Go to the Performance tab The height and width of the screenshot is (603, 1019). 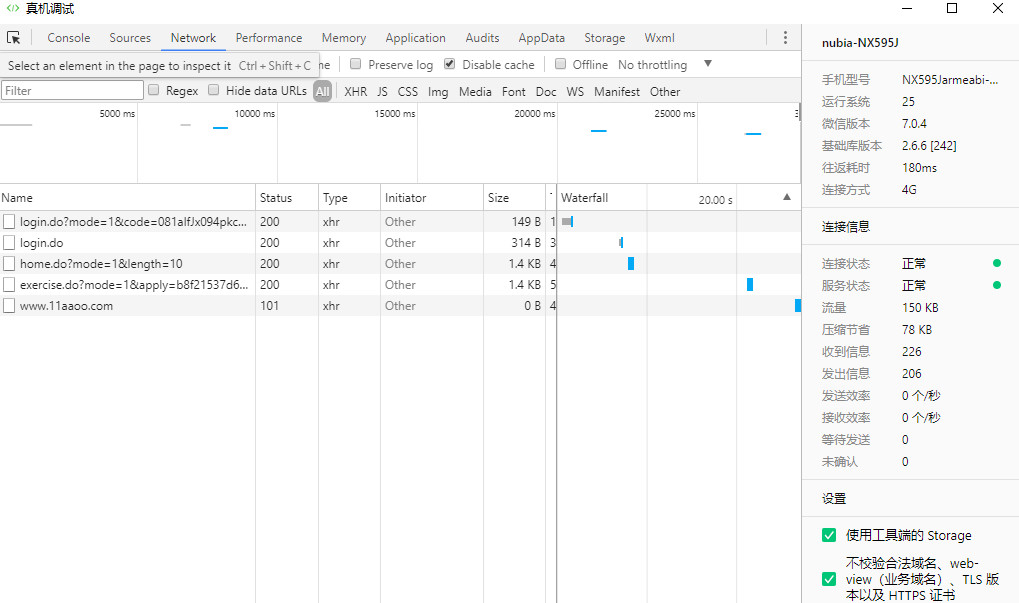268,38
